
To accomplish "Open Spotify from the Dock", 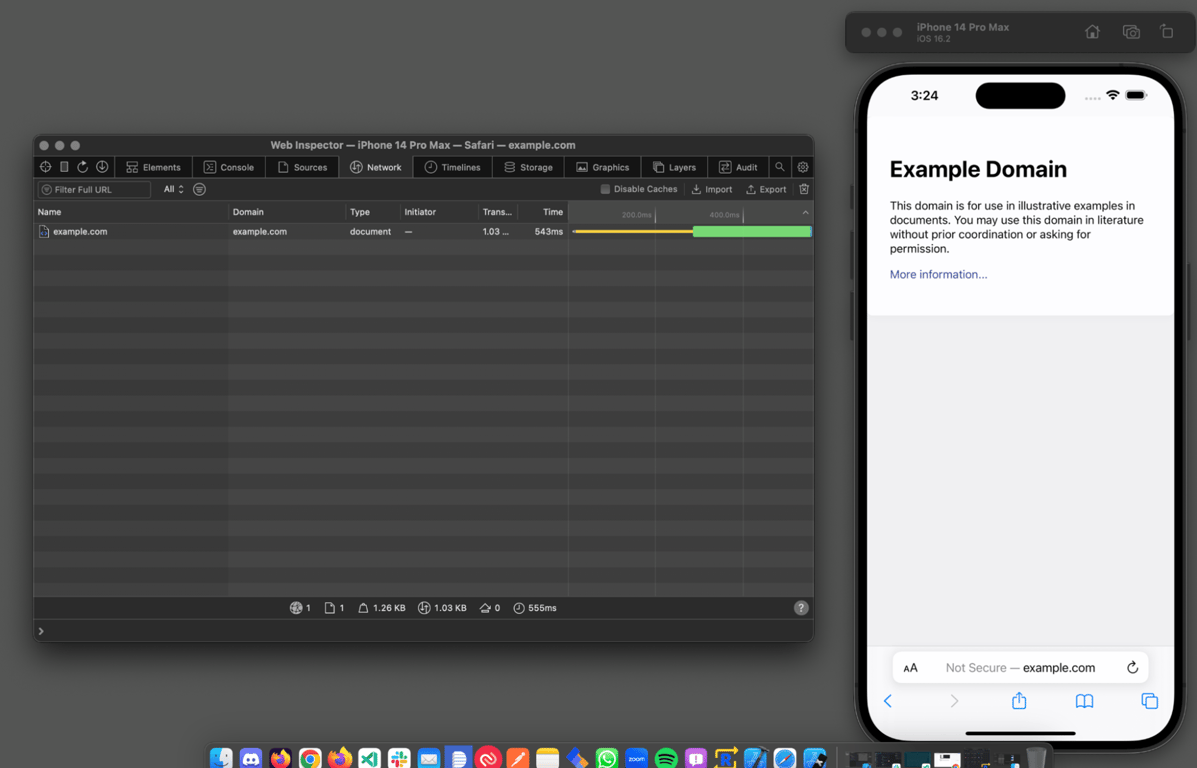I will 666,758.
